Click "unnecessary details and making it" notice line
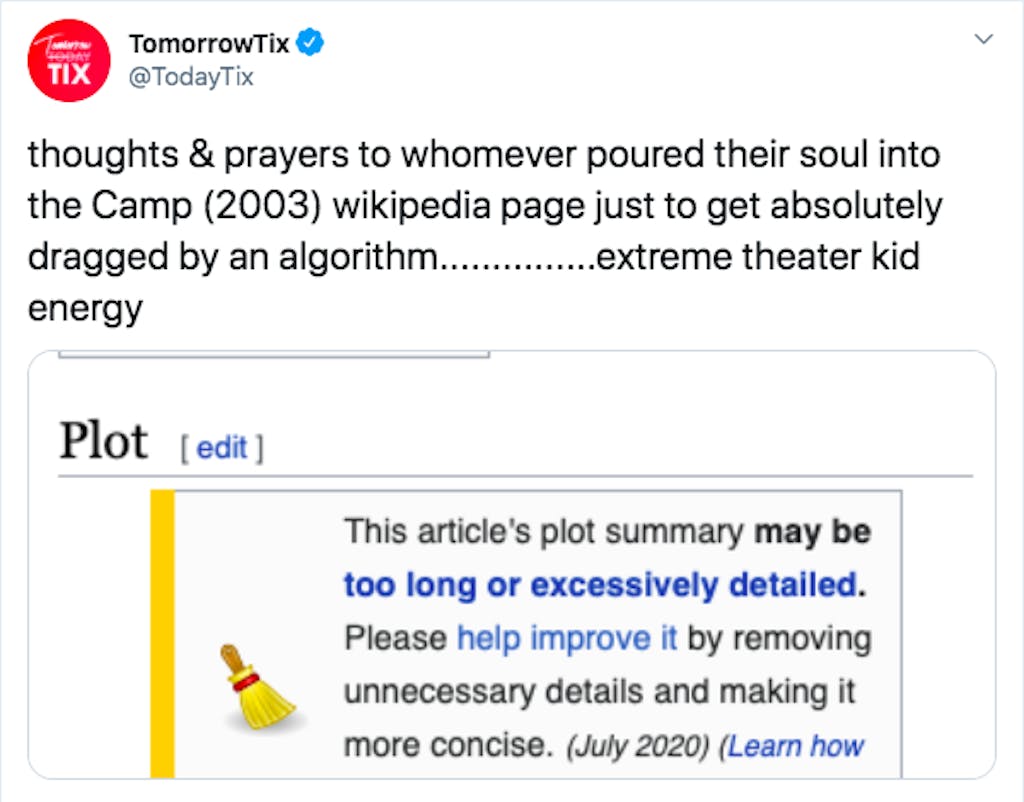 pos(599,692)
